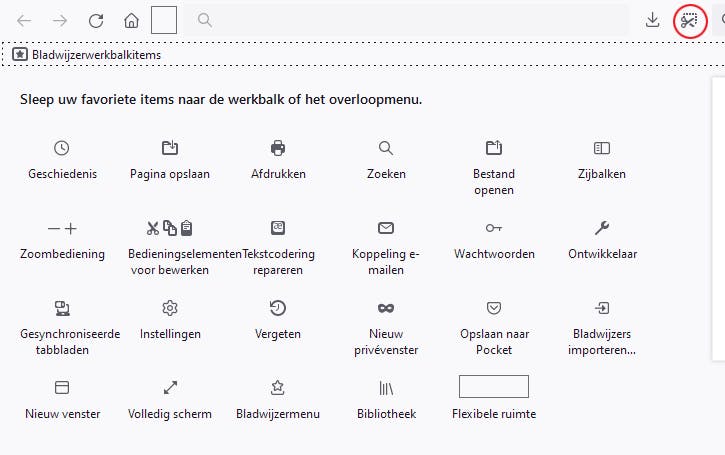Click inside the address search field

(x=410, y=20)
